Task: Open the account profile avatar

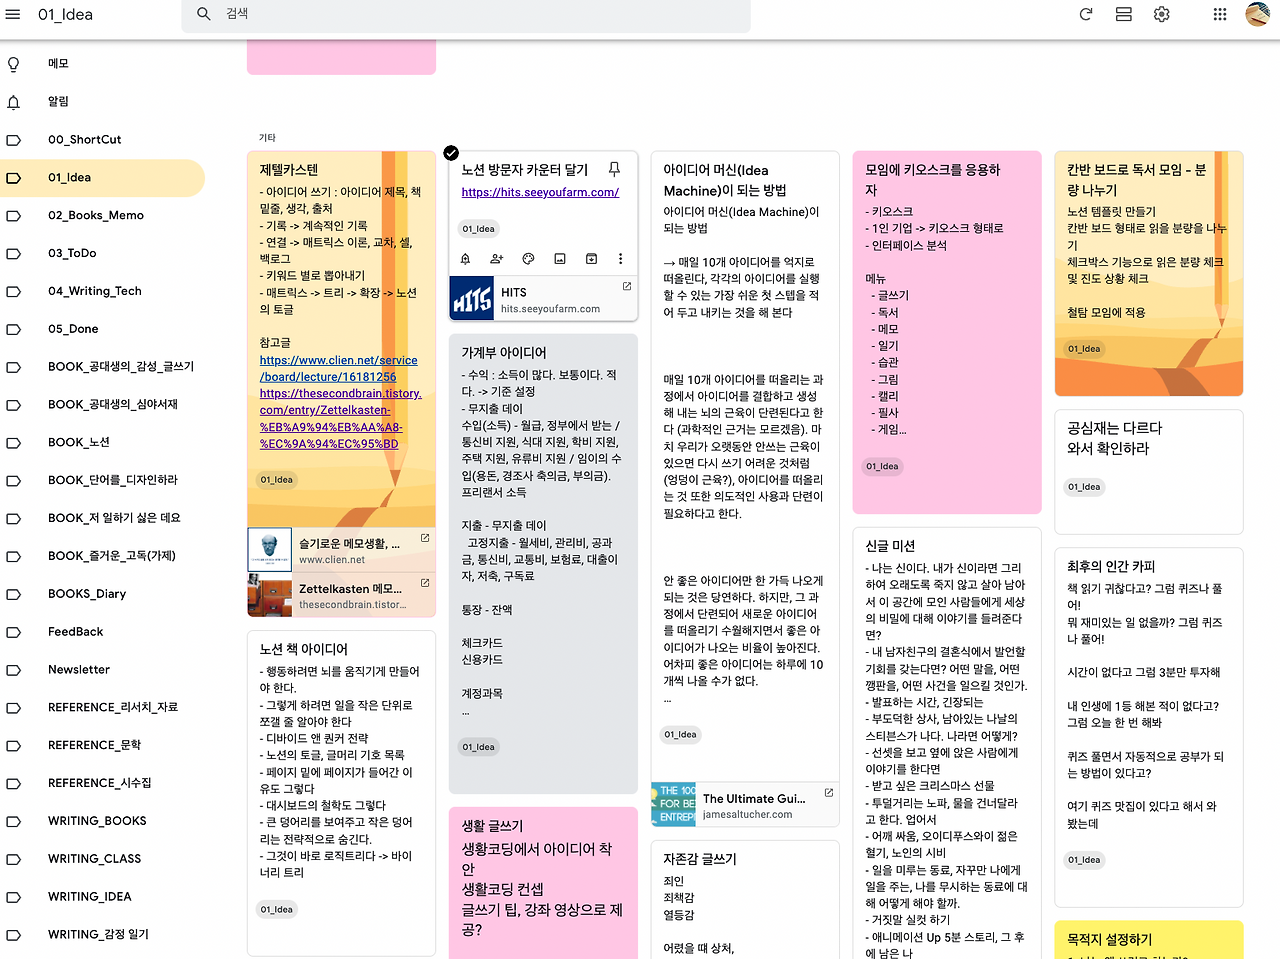Action: point(1258,14)
